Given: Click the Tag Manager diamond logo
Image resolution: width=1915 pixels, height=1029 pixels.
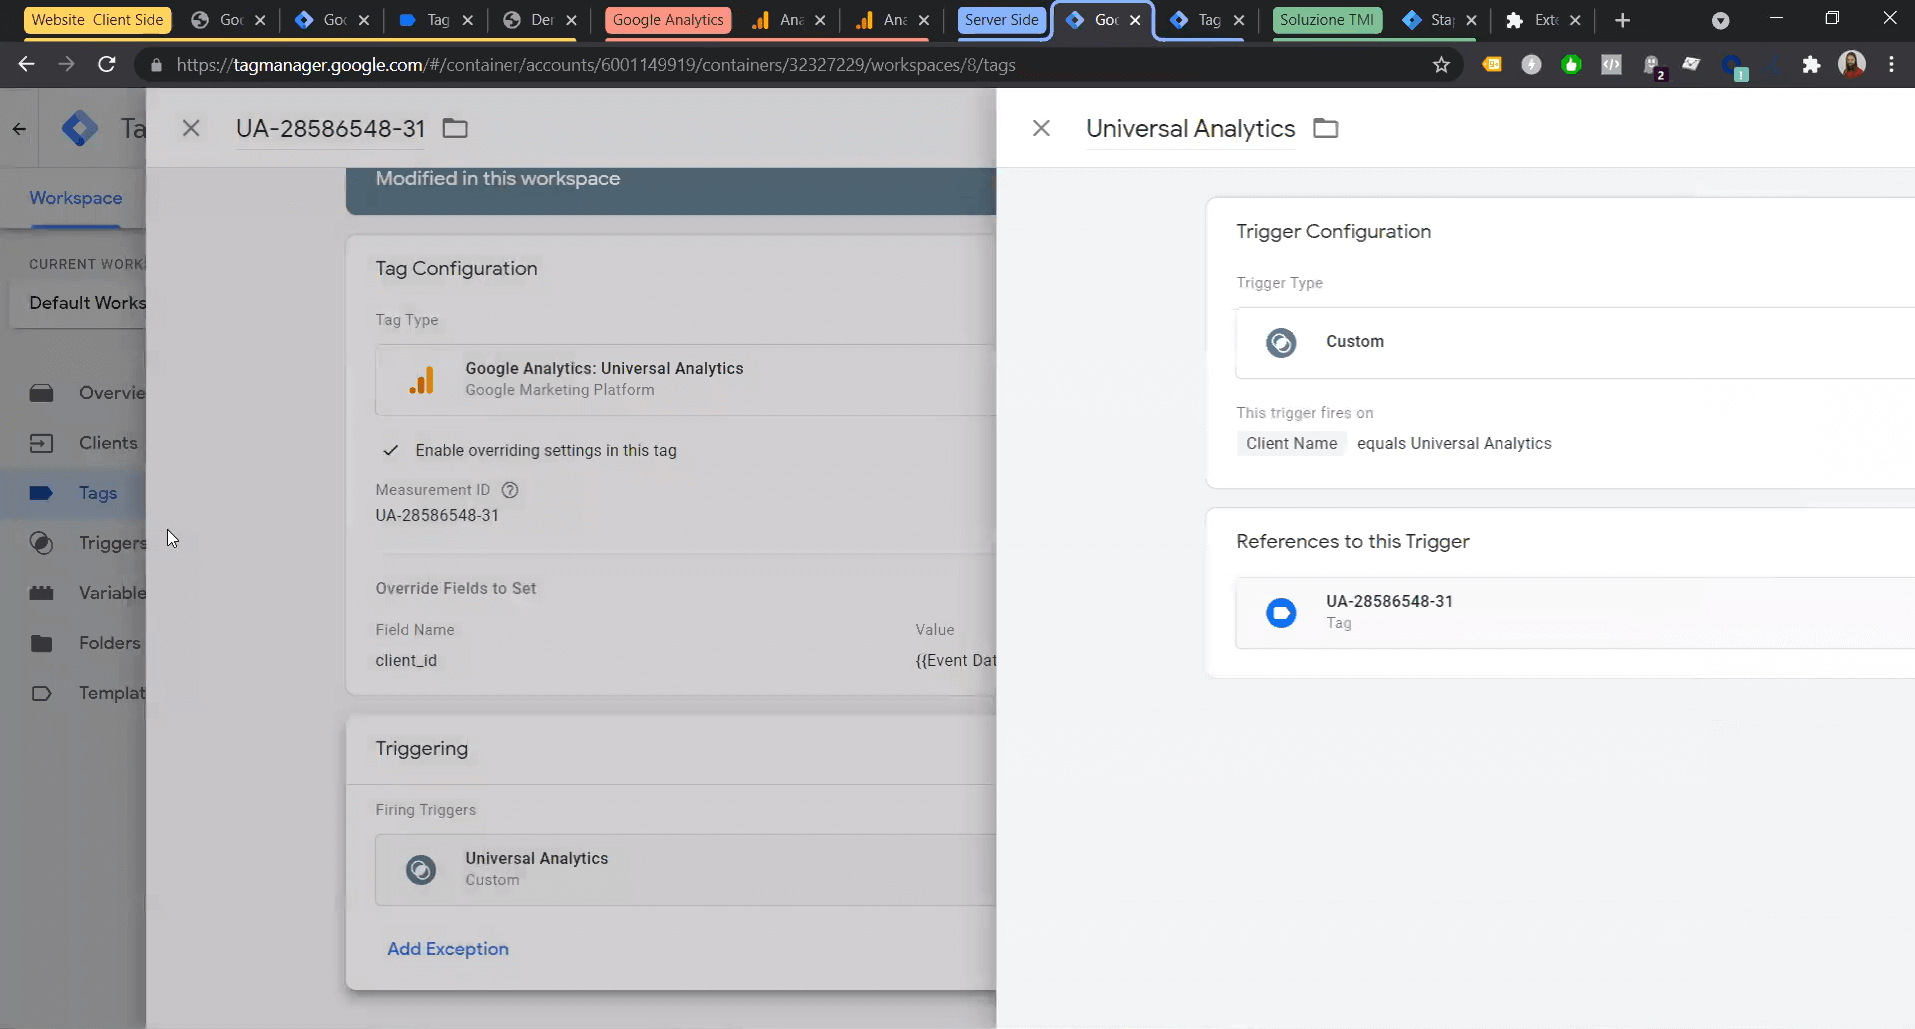Looking at the screenshot, I should [x=80, y=128].
